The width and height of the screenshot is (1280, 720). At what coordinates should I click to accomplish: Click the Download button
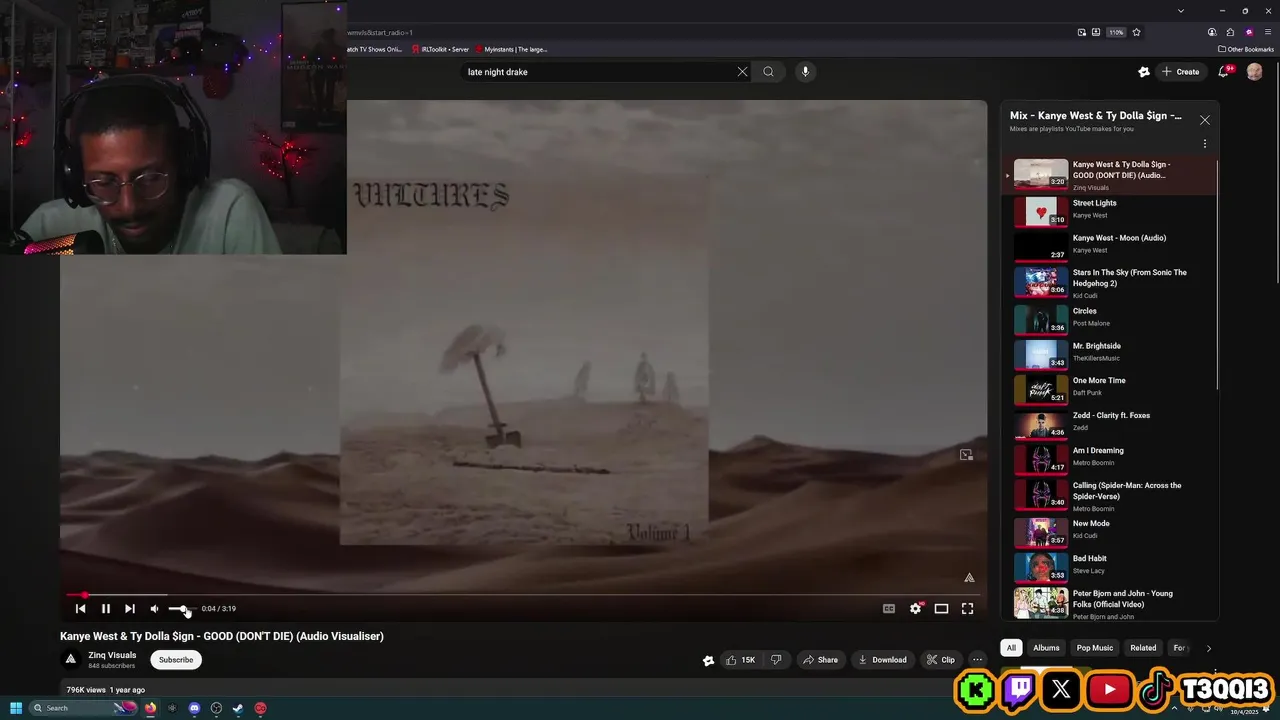[882, 660]
